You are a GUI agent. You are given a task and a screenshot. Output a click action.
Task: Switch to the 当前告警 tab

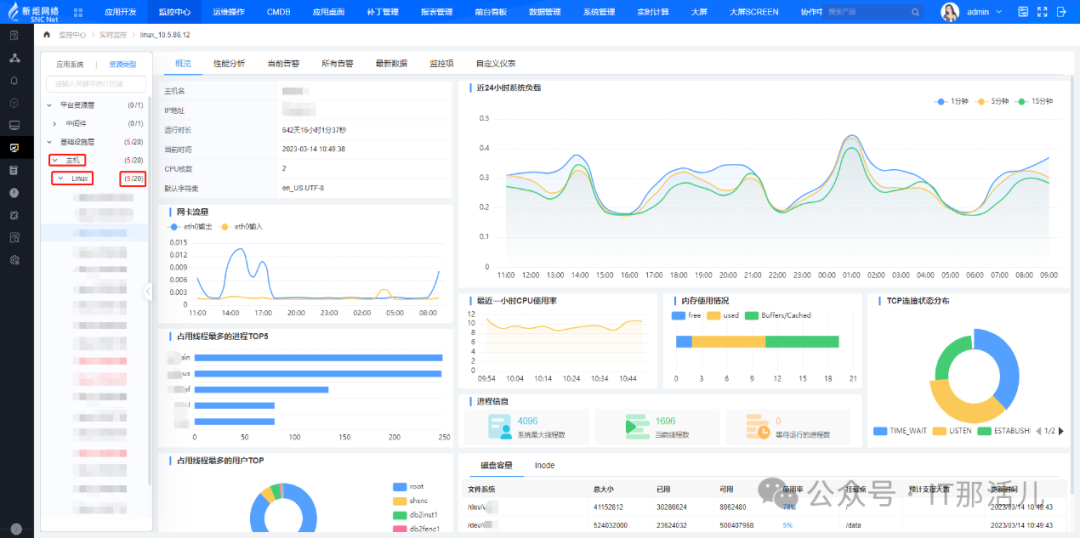(283, 63)
